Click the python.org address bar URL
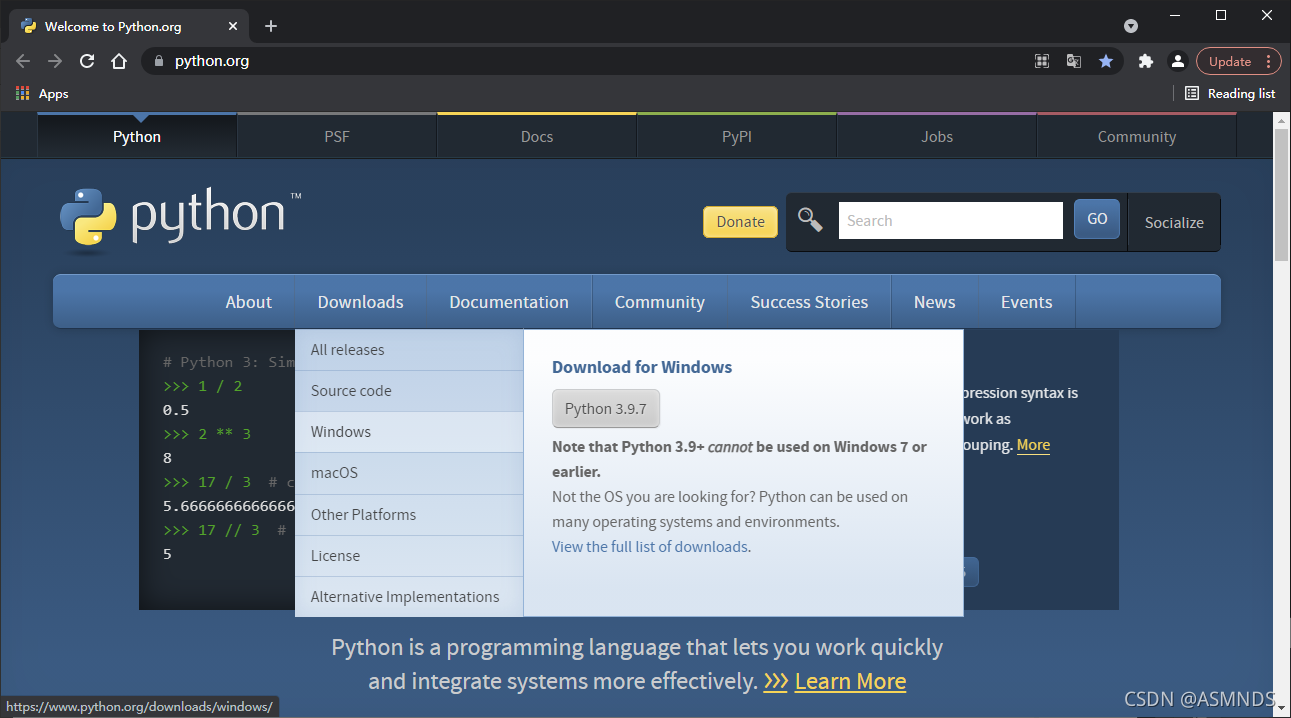 pos(212,61)
